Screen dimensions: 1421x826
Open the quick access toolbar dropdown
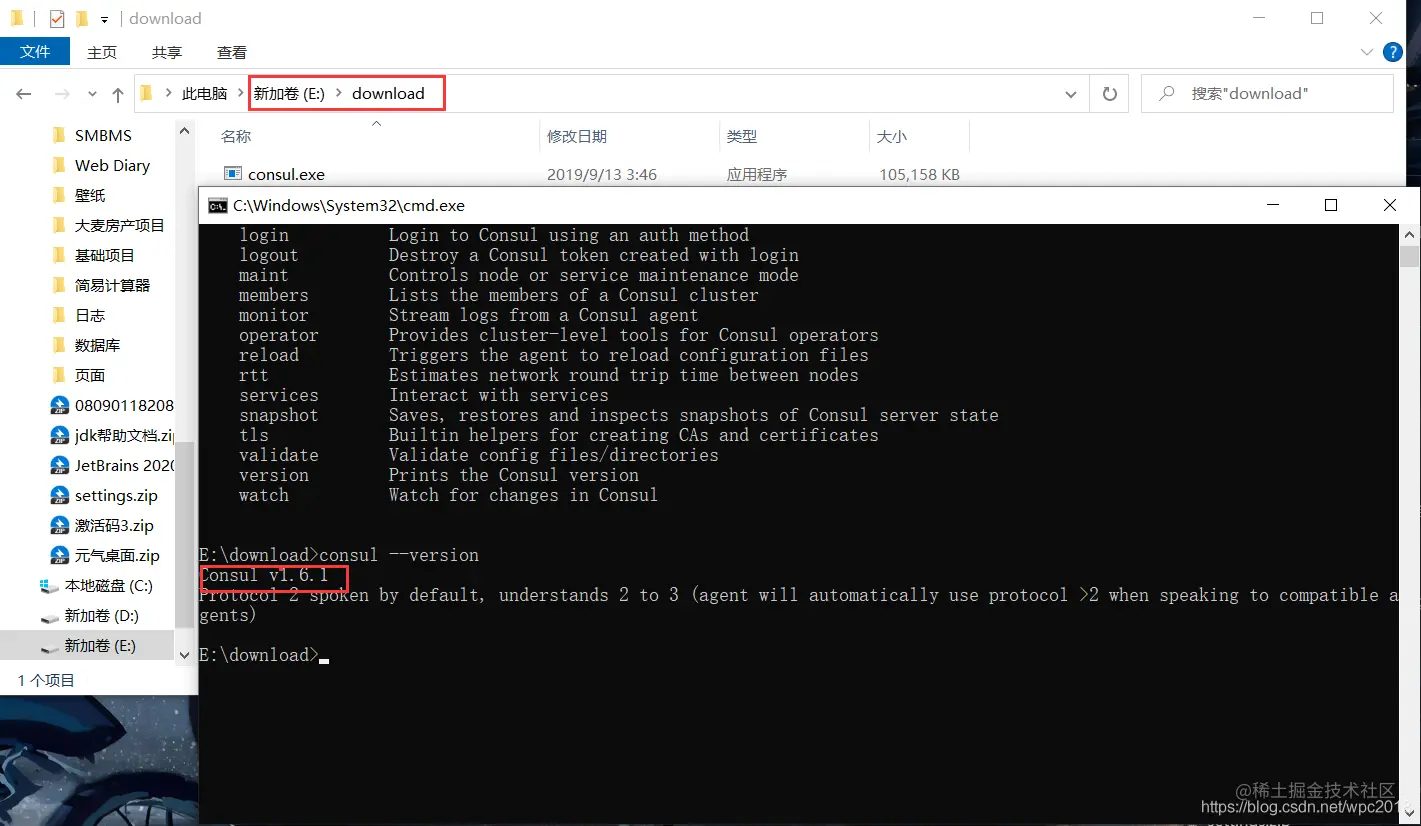pos(104,19)
